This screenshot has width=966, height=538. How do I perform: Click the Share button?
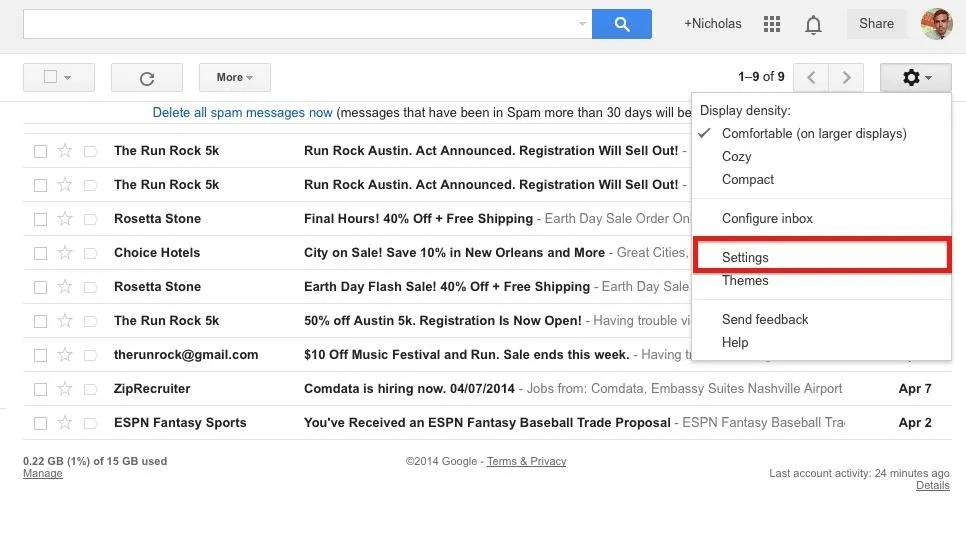tap(877, 24)
